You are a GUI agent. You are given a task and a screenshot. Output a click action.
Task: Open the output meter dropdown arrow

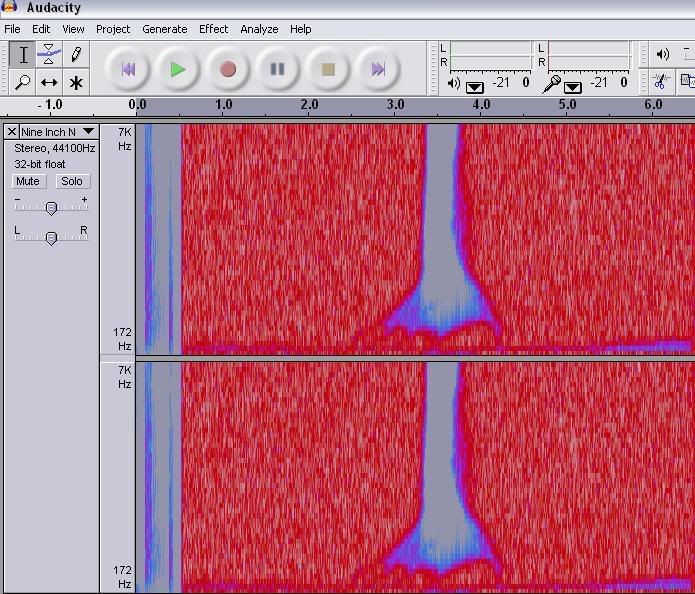[475, 87]
